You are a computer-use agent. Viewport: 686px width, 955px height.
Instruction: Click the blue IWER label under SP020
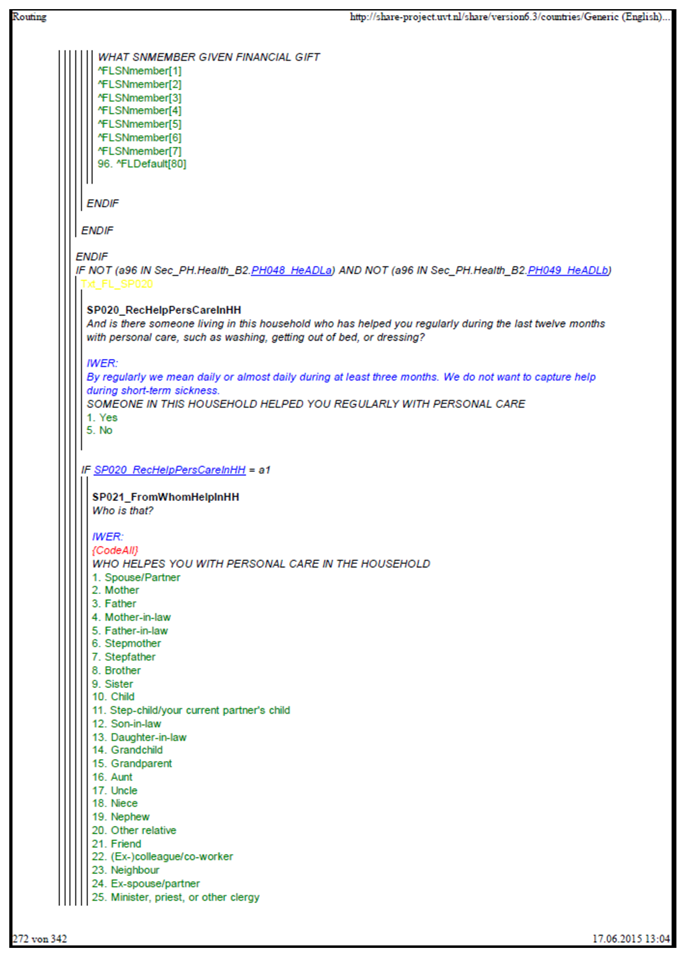pos(102,364)
